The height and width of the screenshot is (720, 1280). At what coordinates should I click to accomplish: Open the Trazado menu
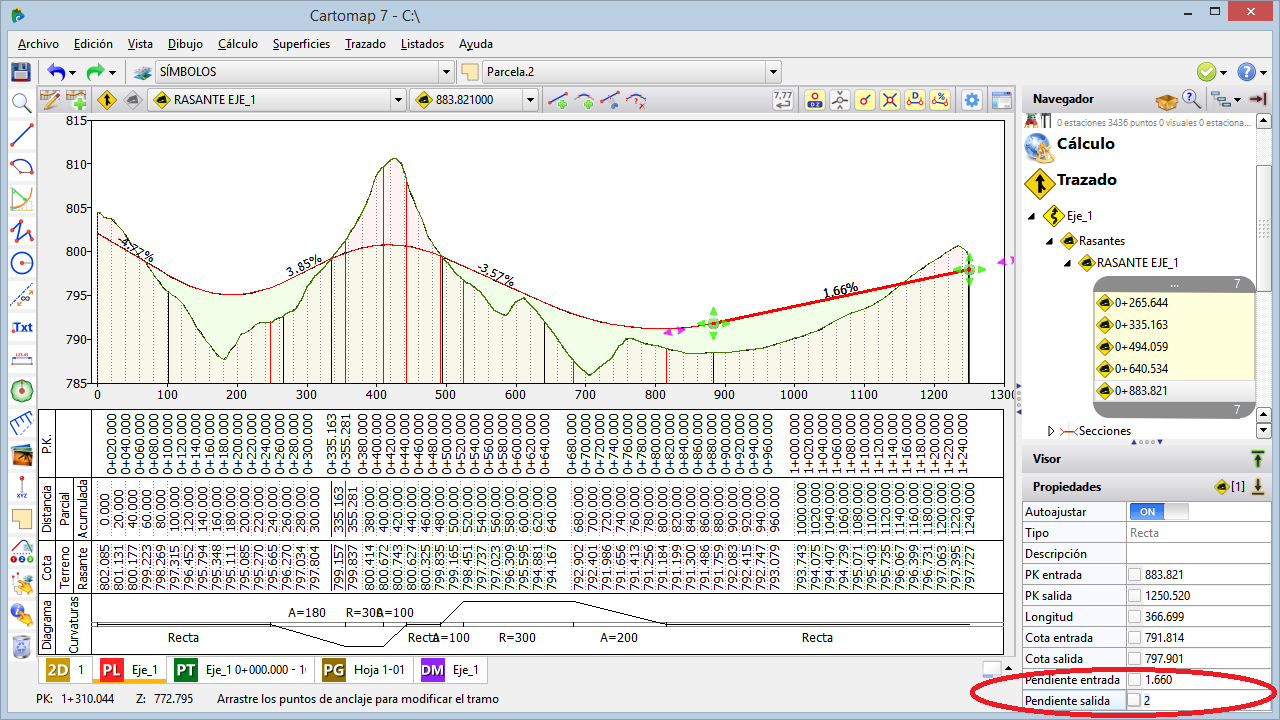(365, 44)
